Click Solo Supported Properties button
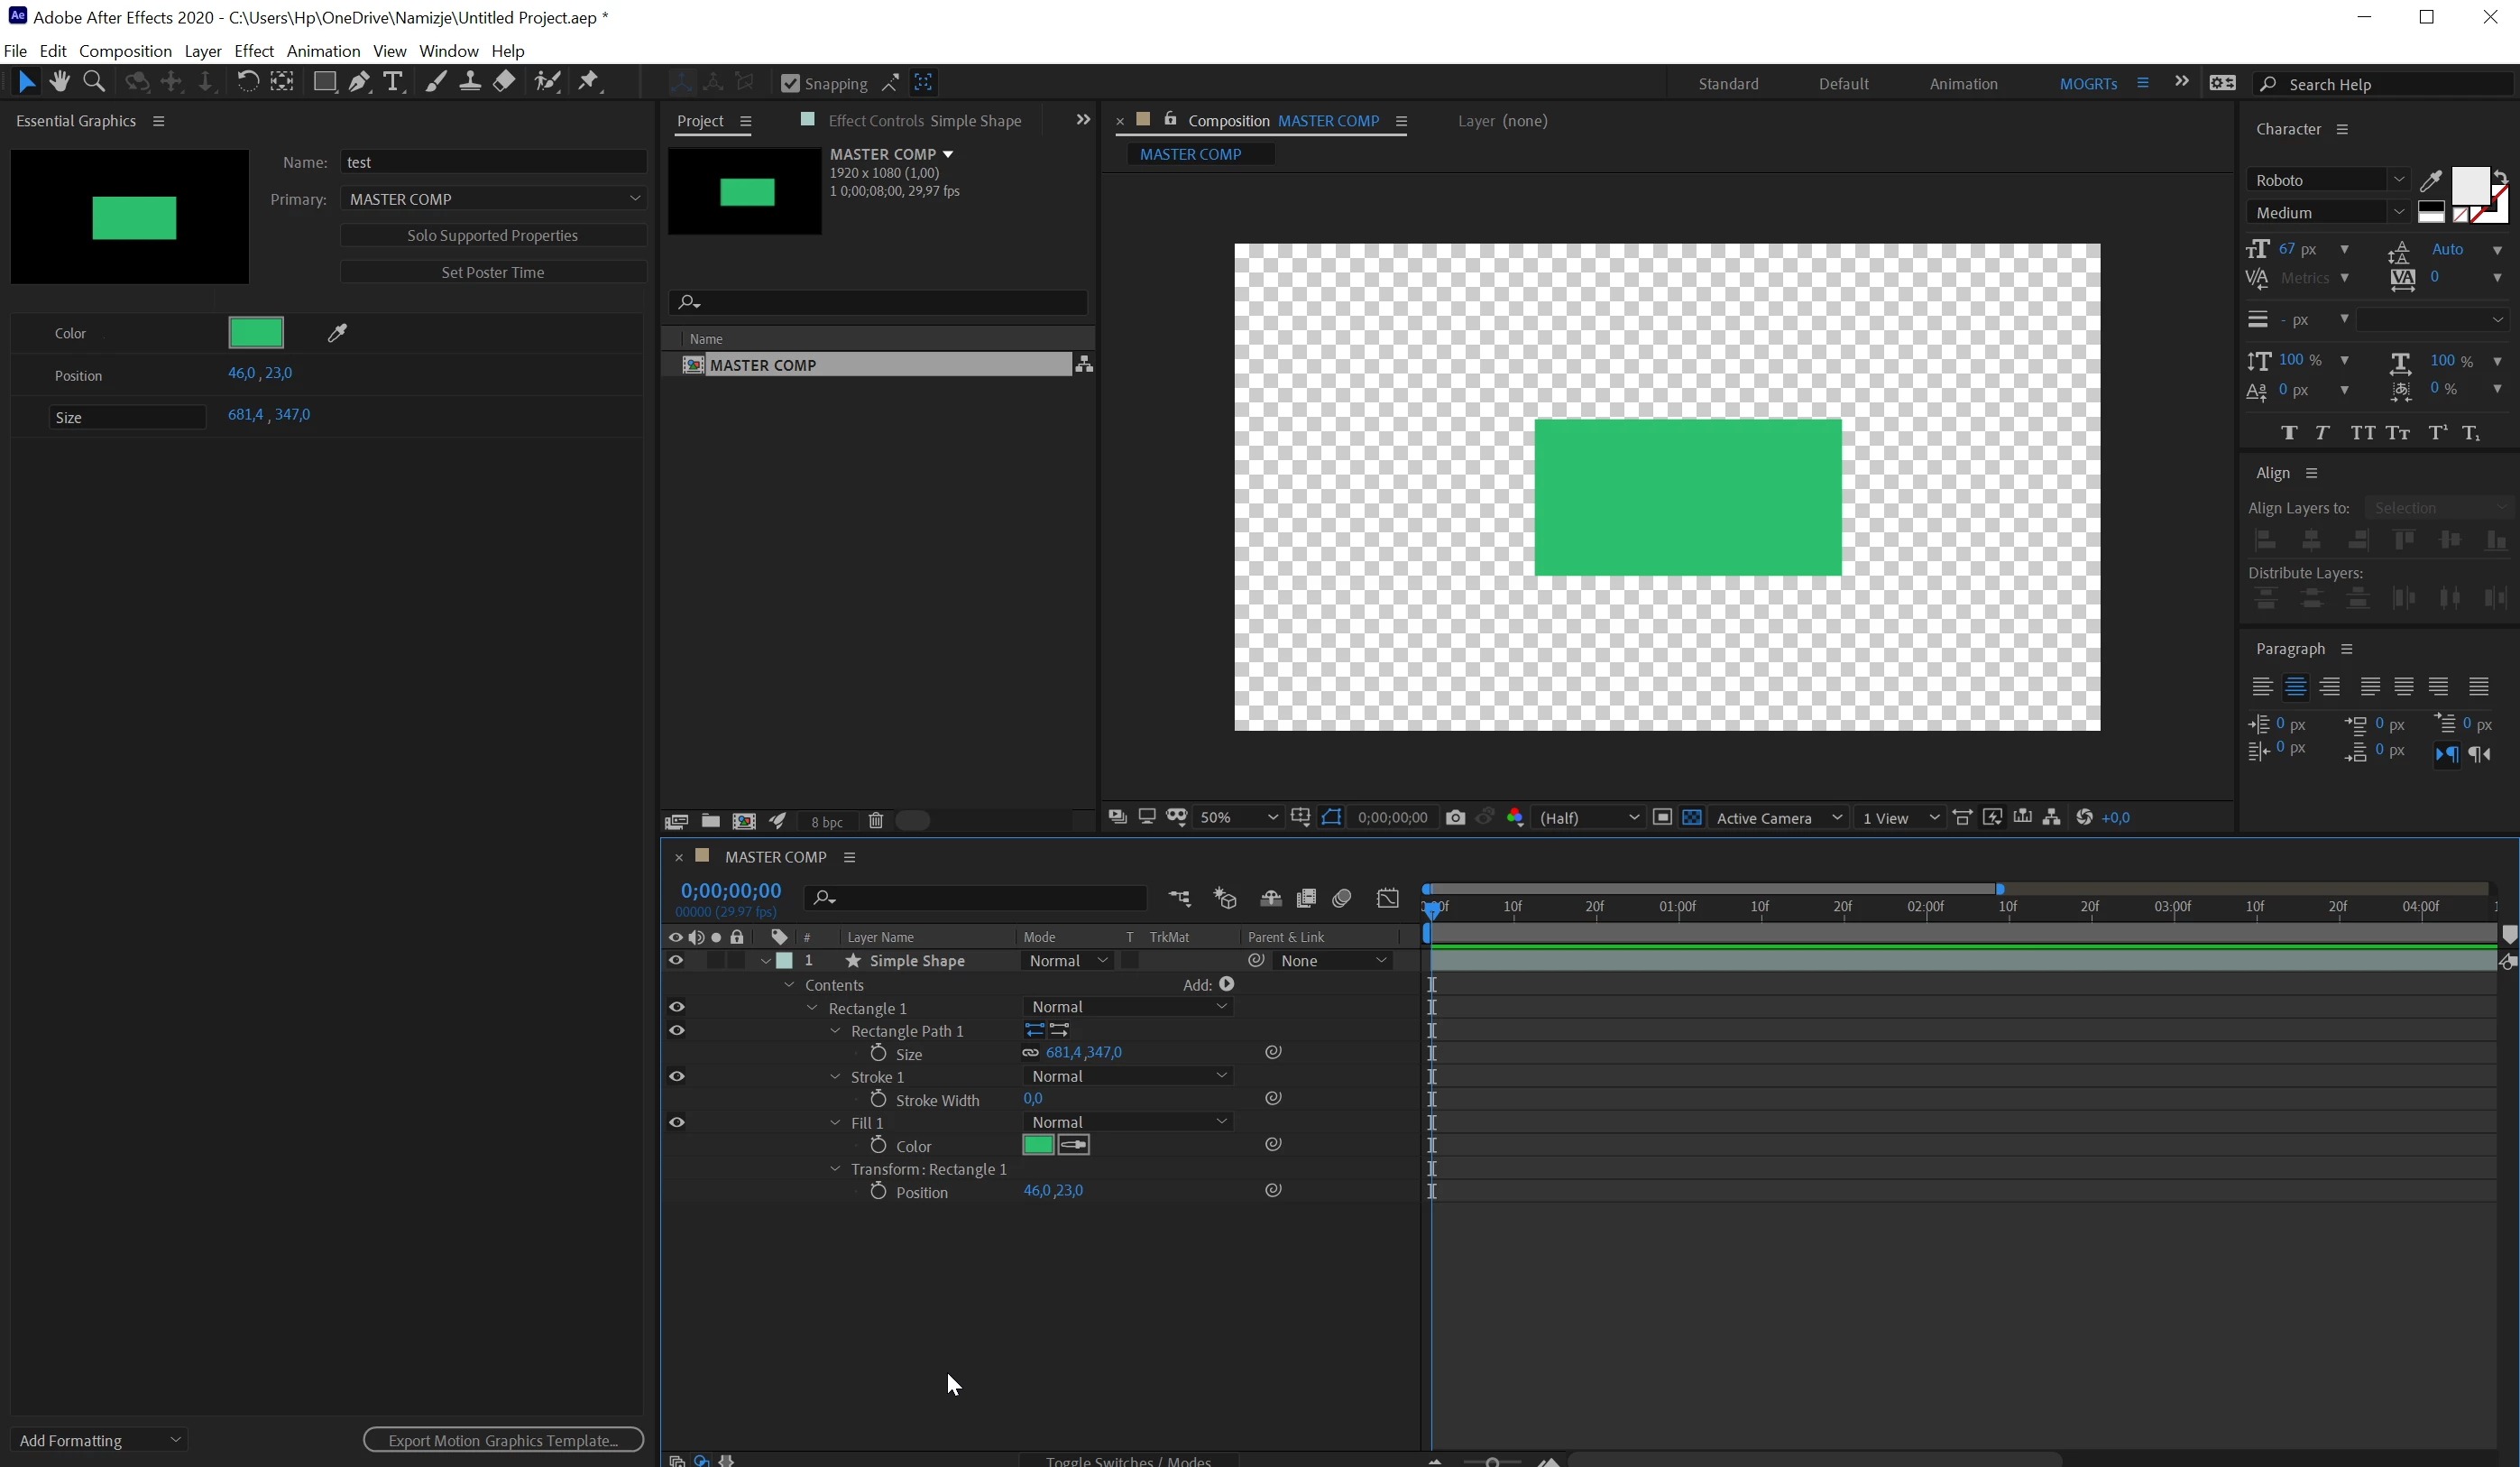The height and width of the screenshot is (1467, 2520). [x=493, y=235]
